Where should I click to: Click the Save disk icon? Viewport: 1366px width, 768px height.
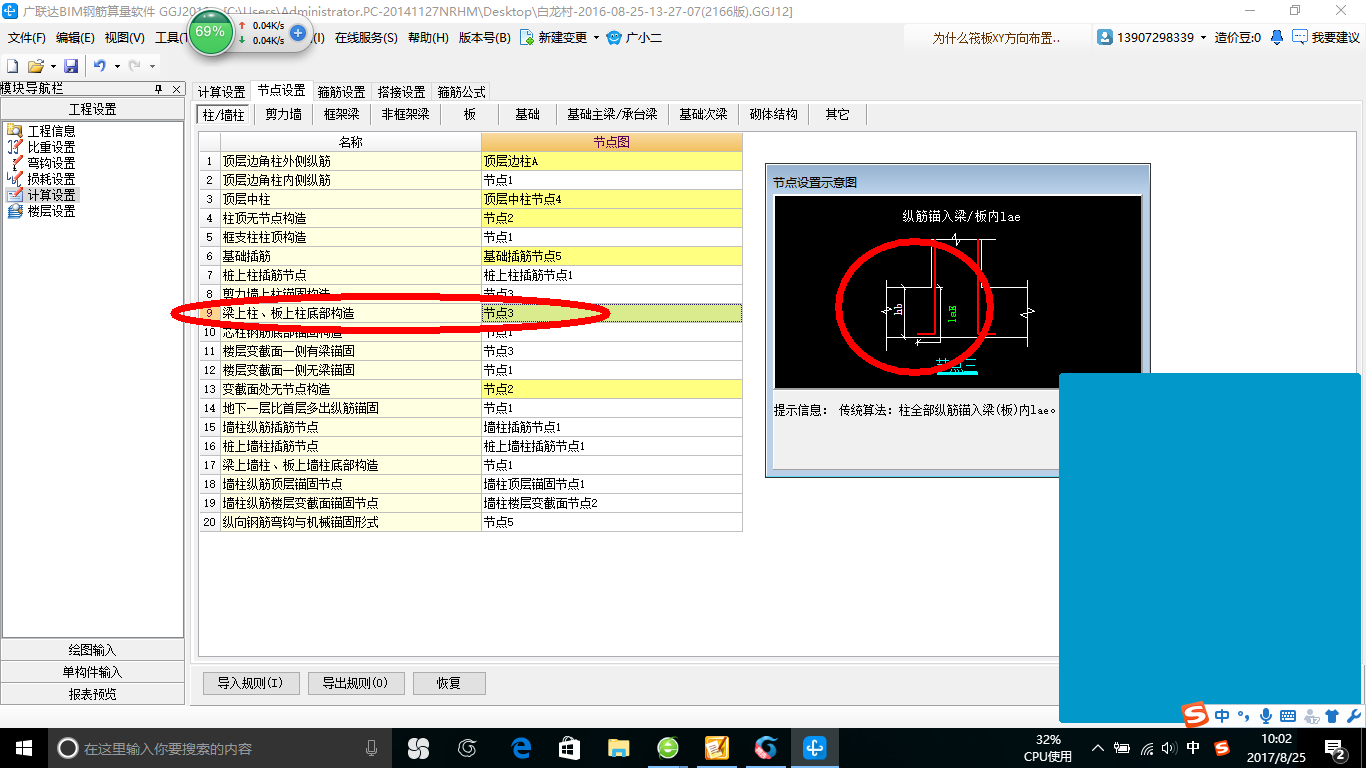pyautogui.click(x=71, y=66)
